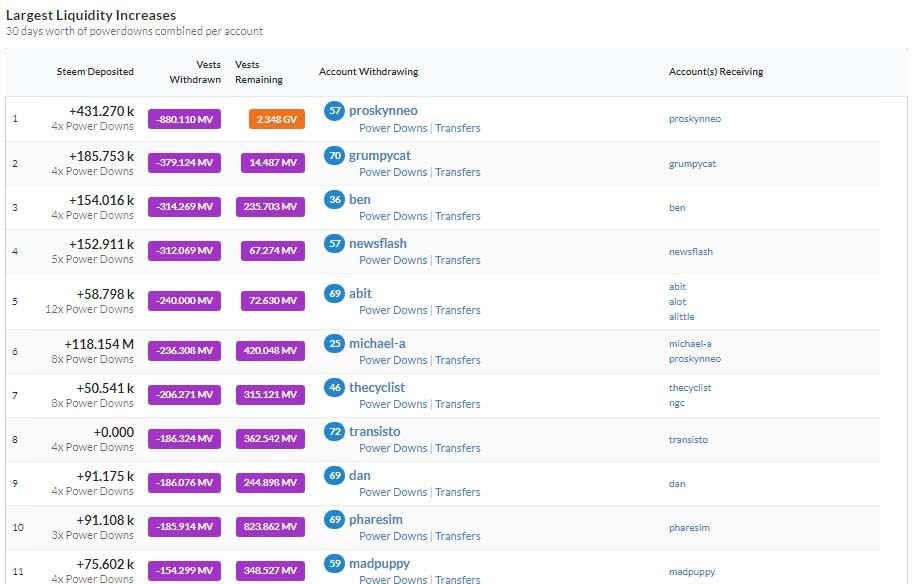This screenshot has width=912, height=584.
Task: Click the Vests Withdrawn column header
Action: pos(195,72)
